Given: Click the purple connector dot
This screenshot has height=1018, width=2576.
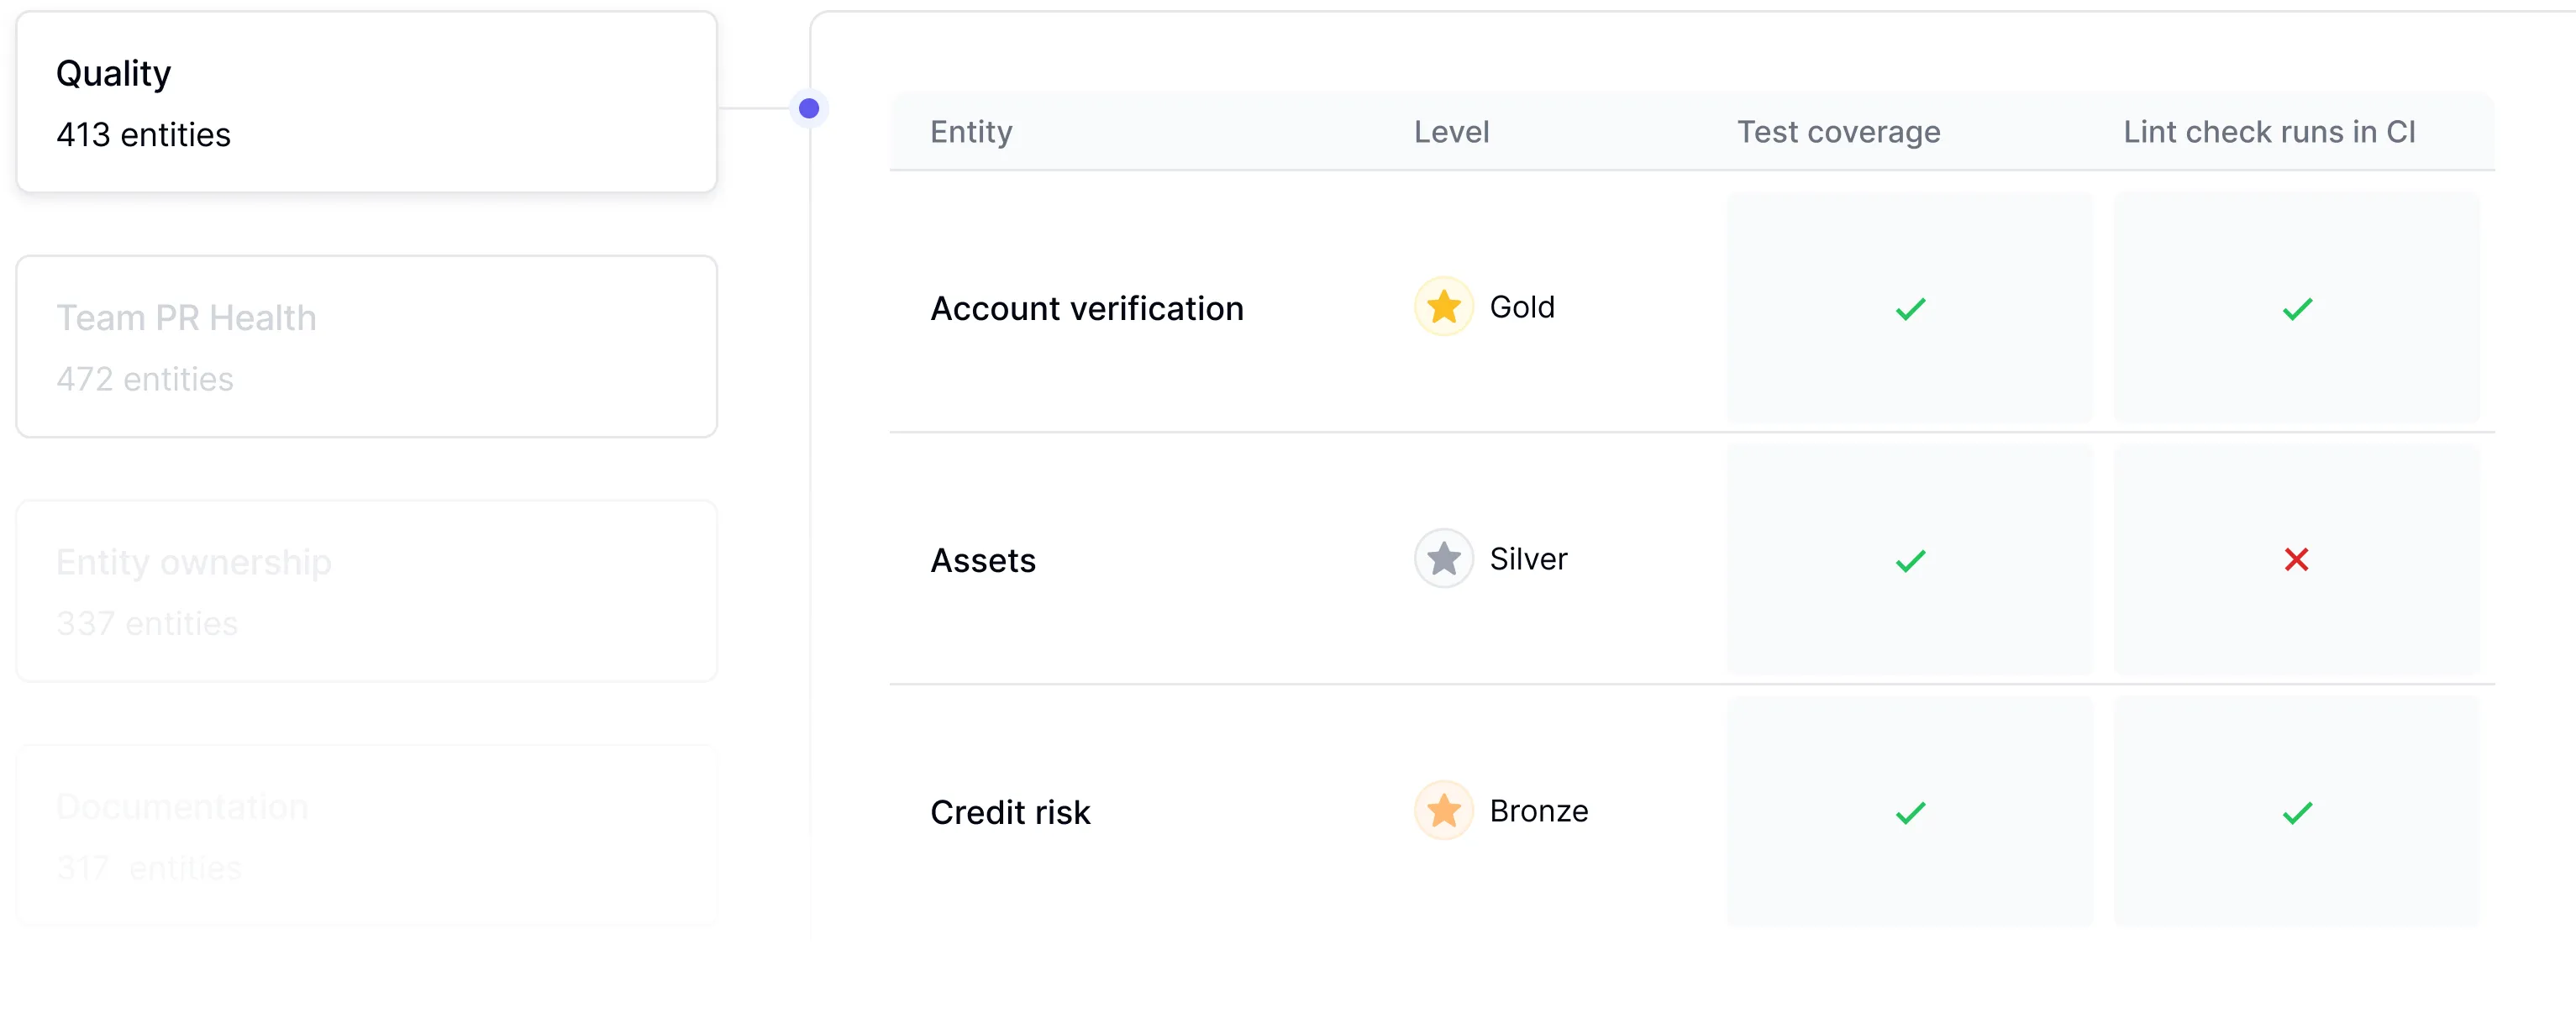Looking at the screenshot, I should pyautogui.click(x=809, y=108).
